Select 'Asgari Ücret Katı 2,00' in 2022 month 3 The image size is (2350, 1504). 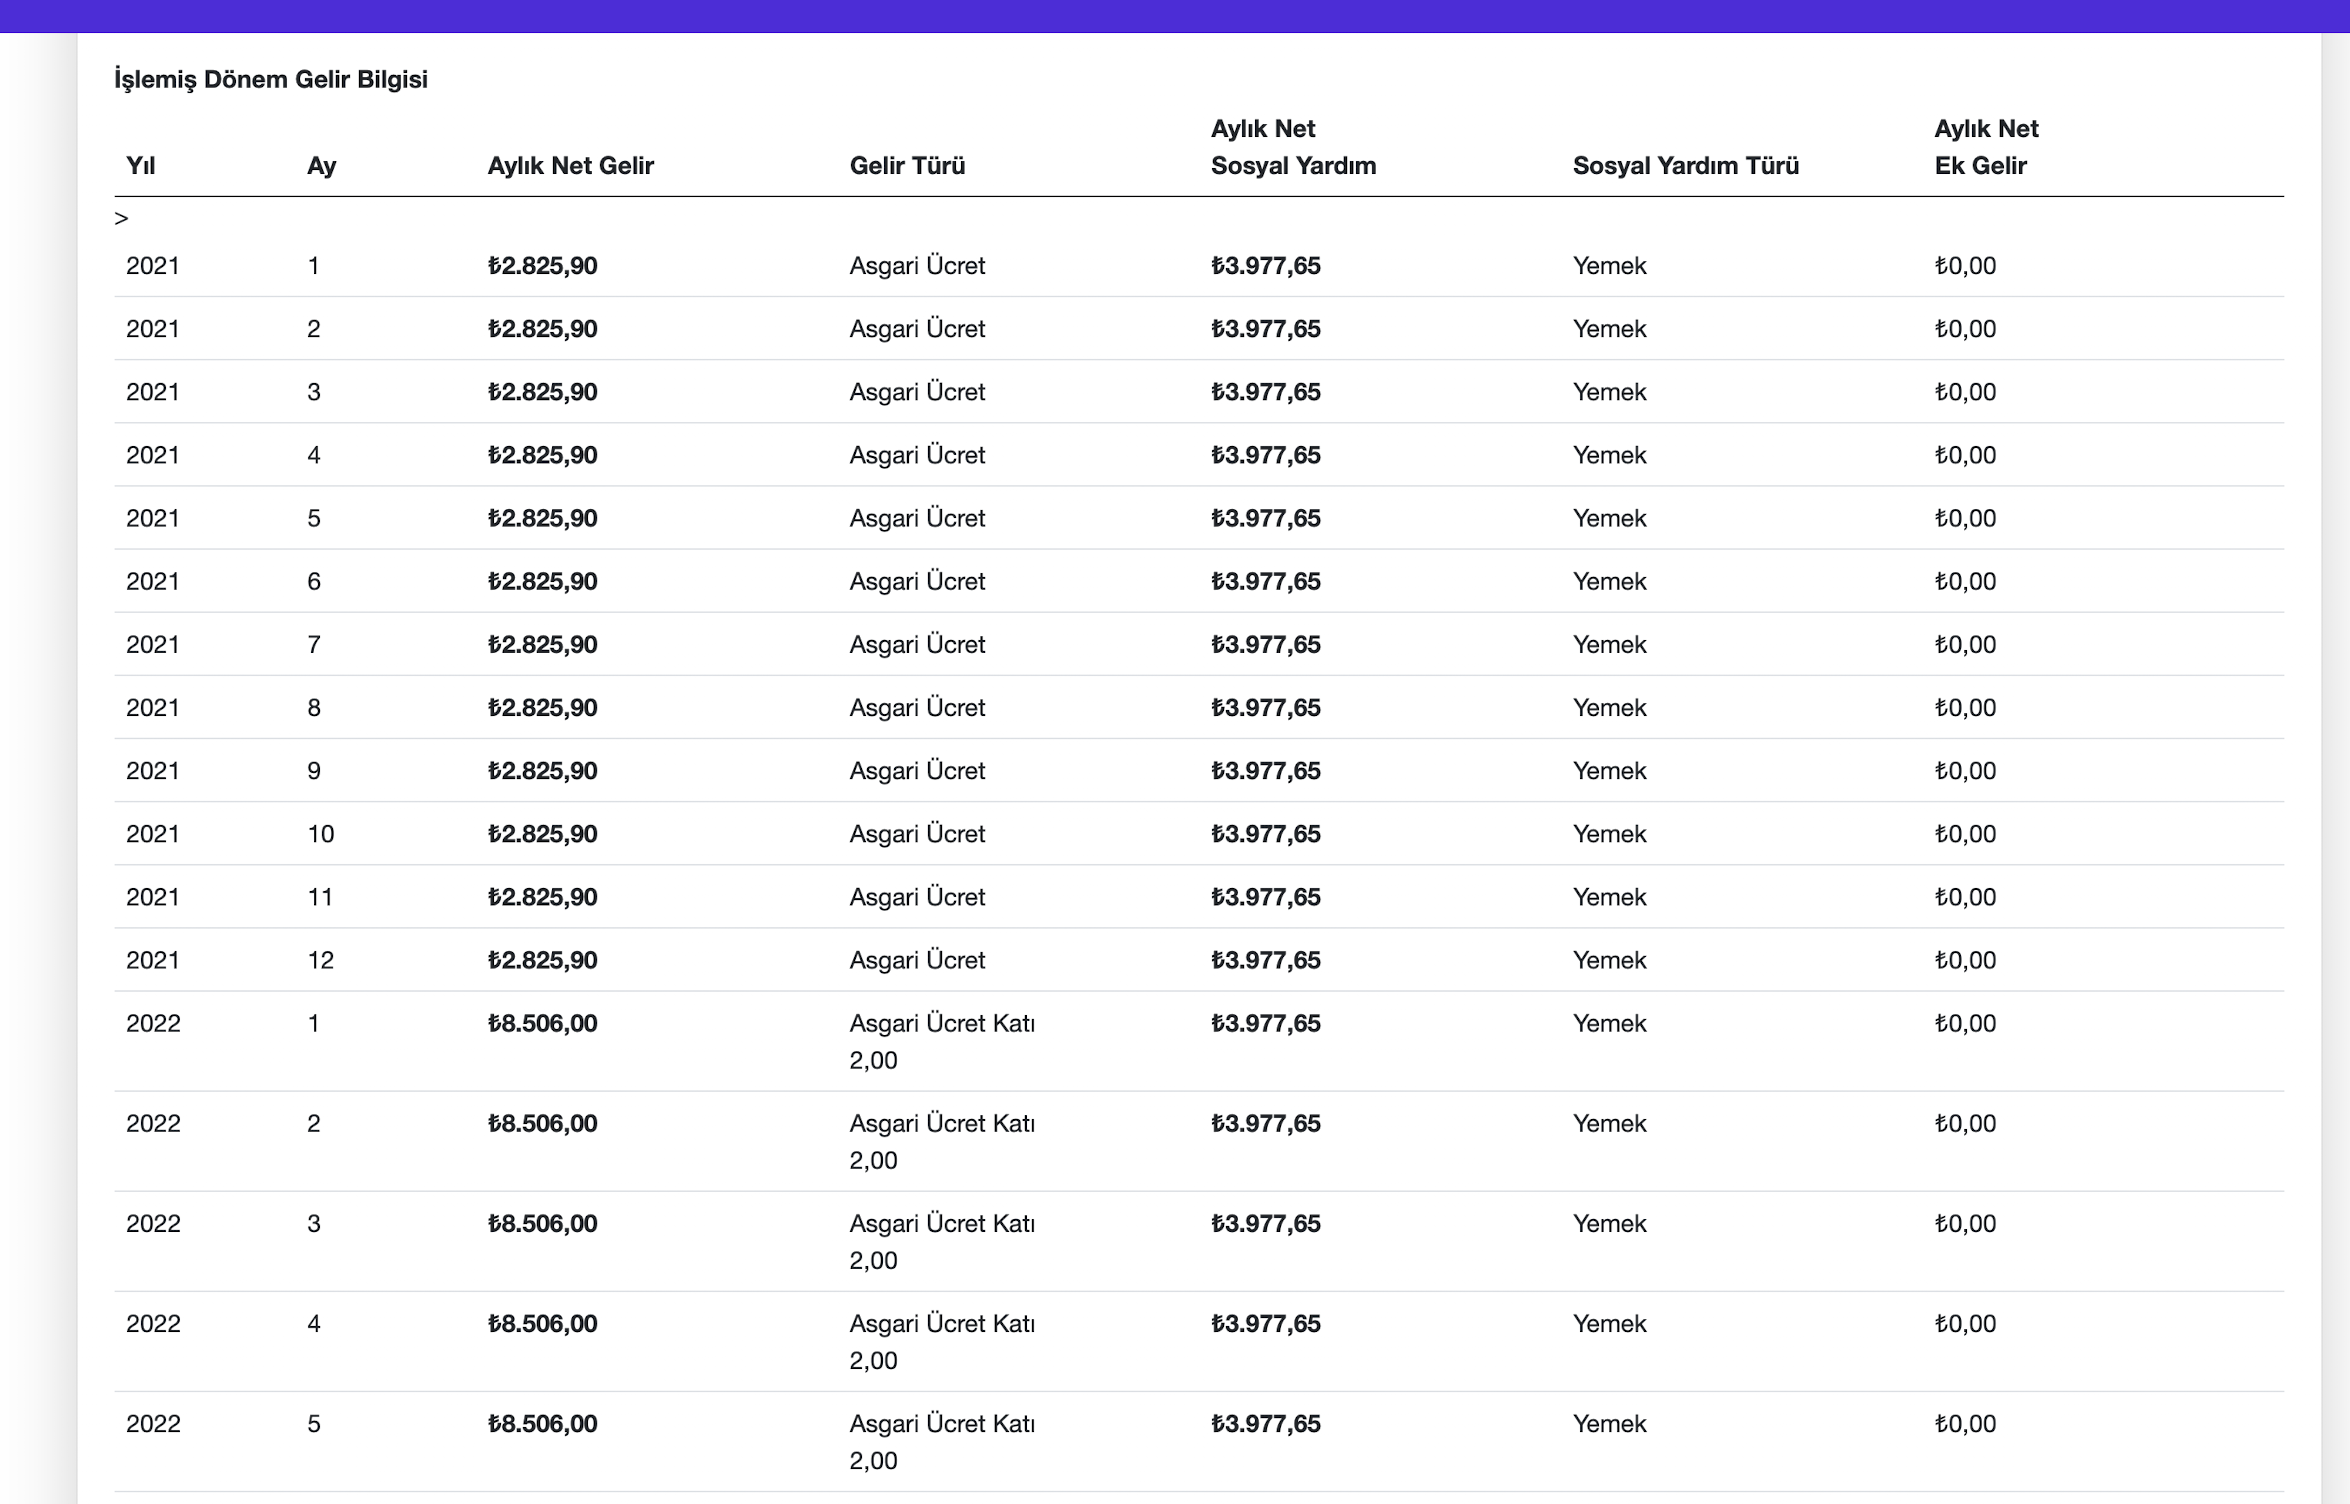(941, 1241)
